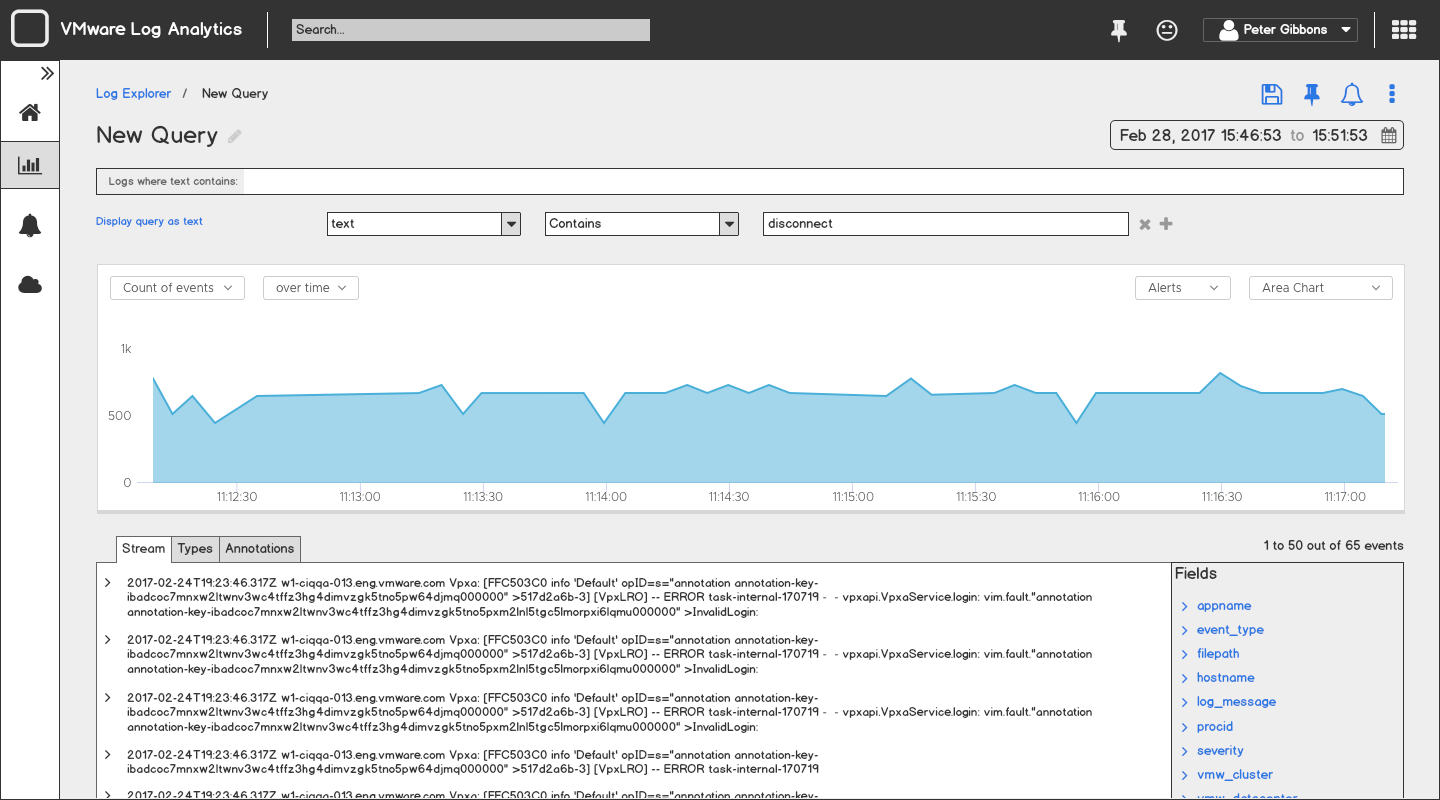Open the 'Contains' operator dropdown
Image resolution: width=1440 pixels, height=800 pixels.
coord(642,224)
